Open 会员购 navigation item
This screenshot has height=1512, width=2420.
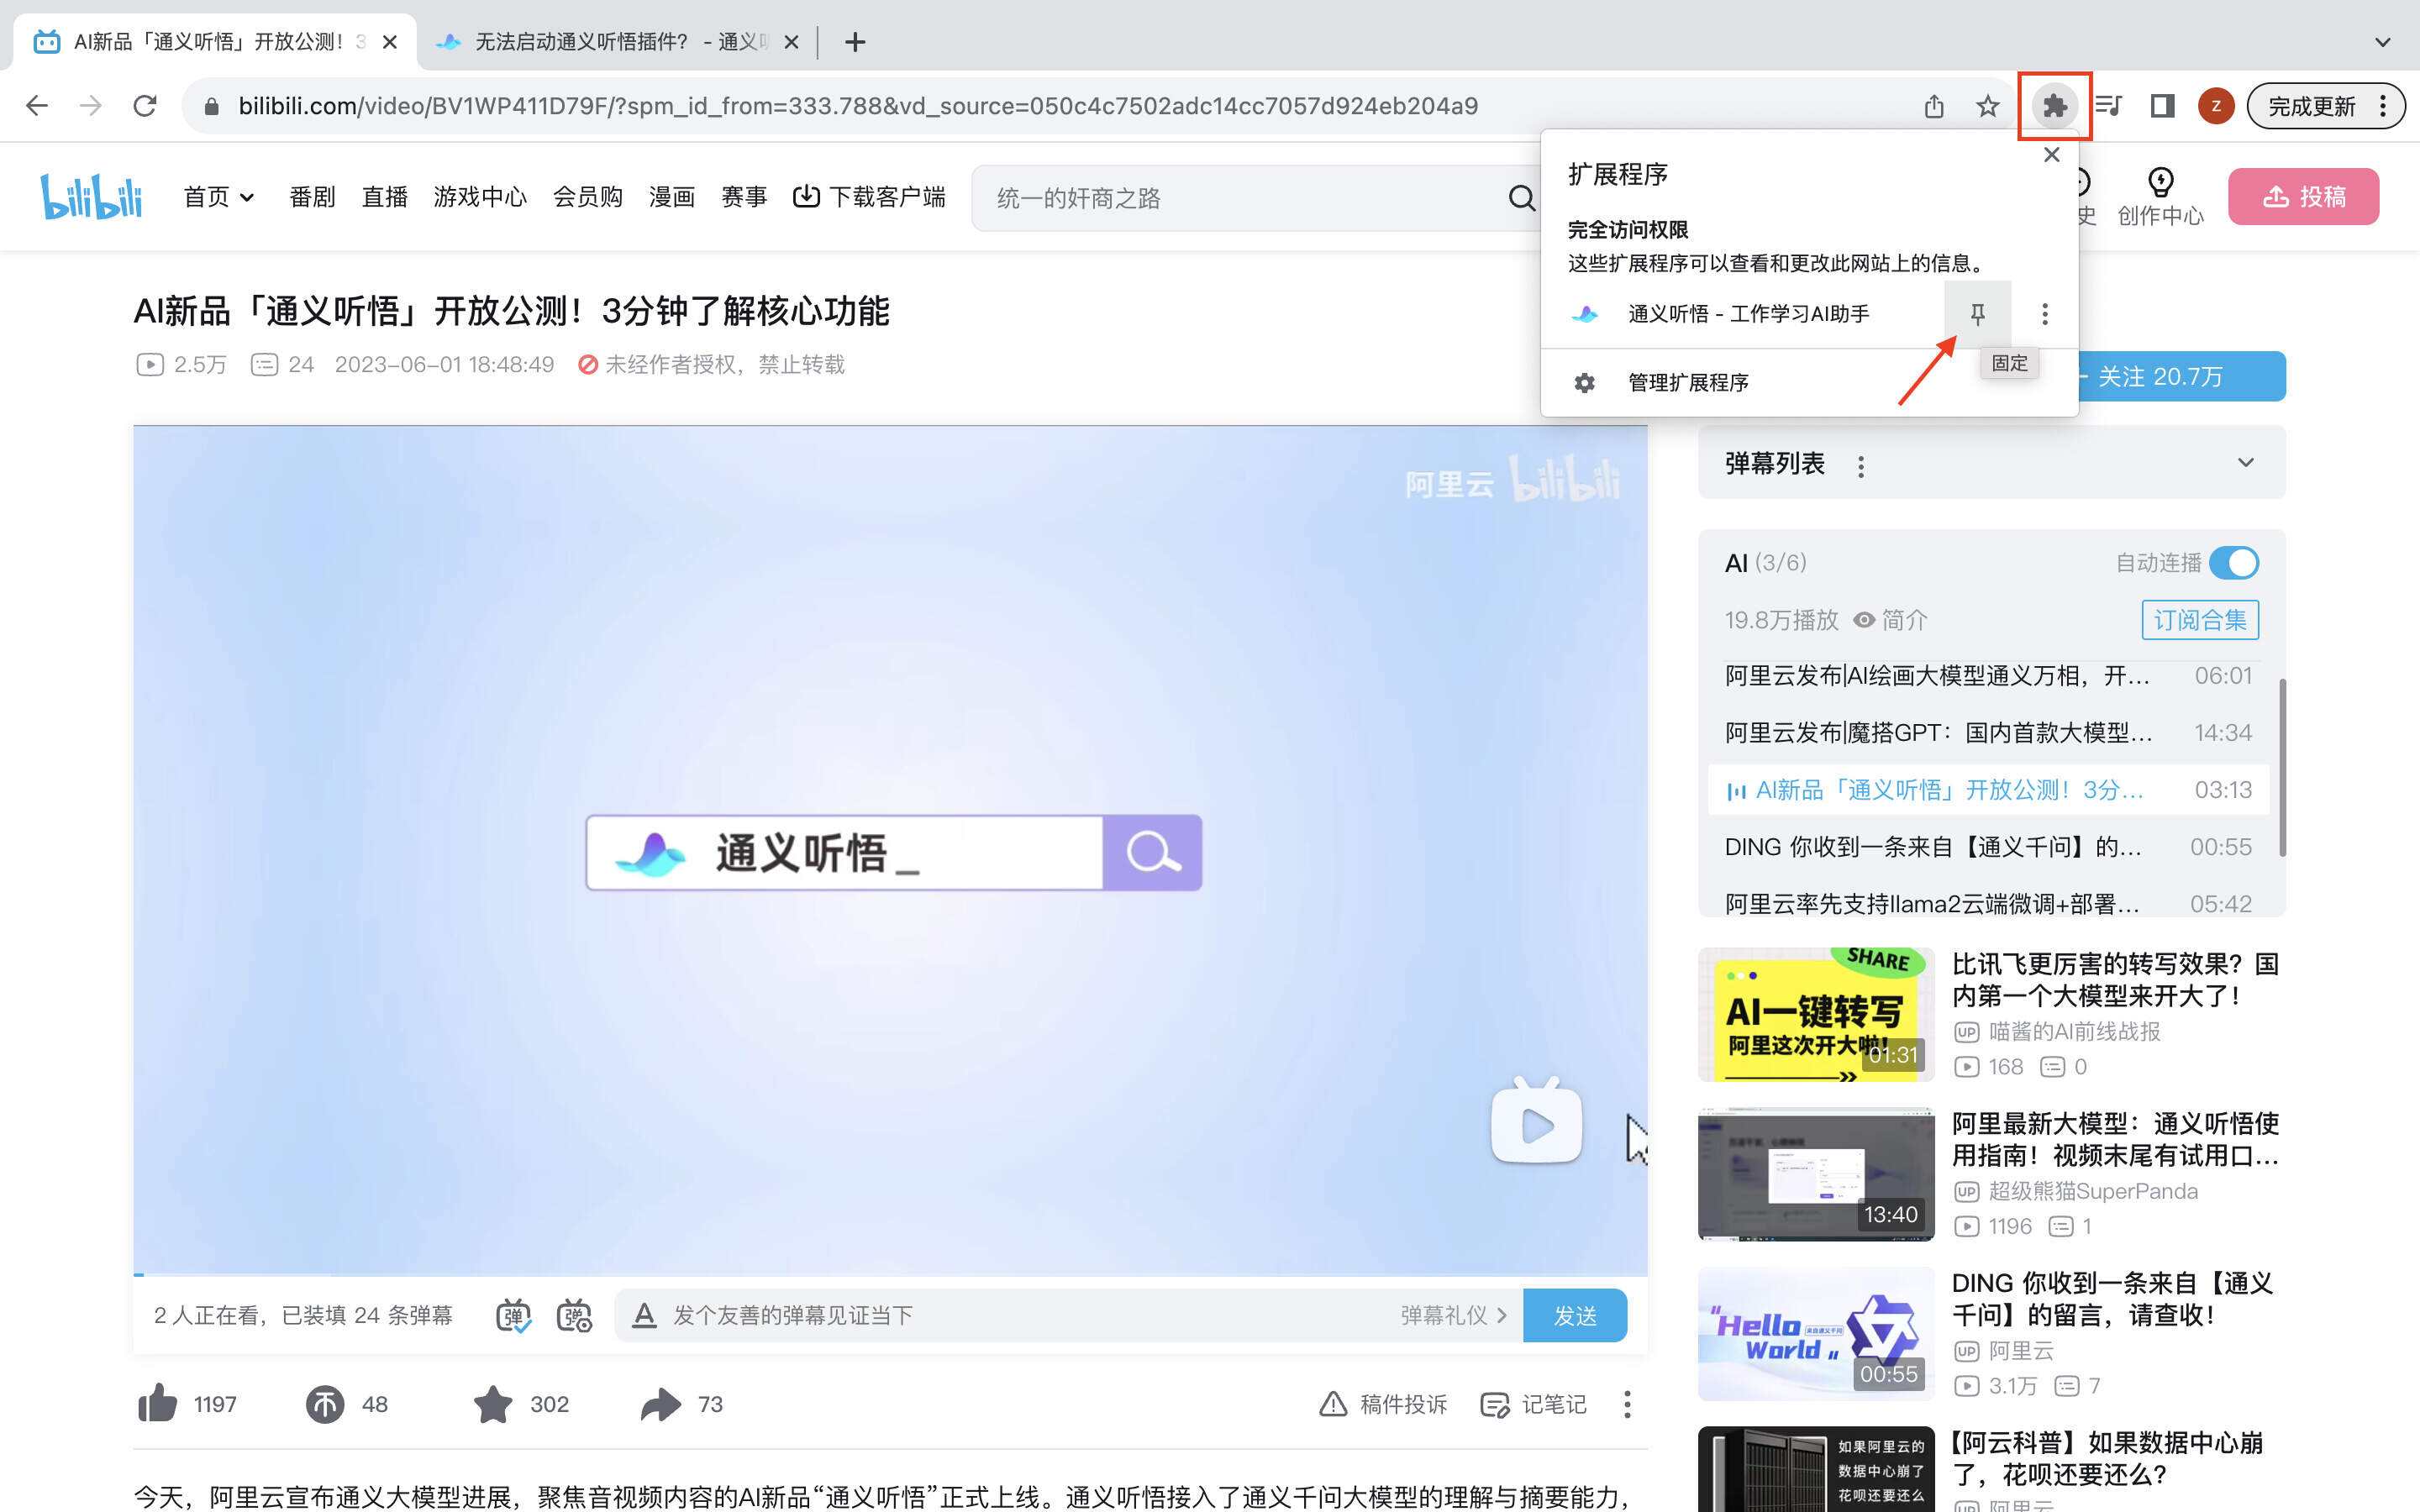coord(588,197)
